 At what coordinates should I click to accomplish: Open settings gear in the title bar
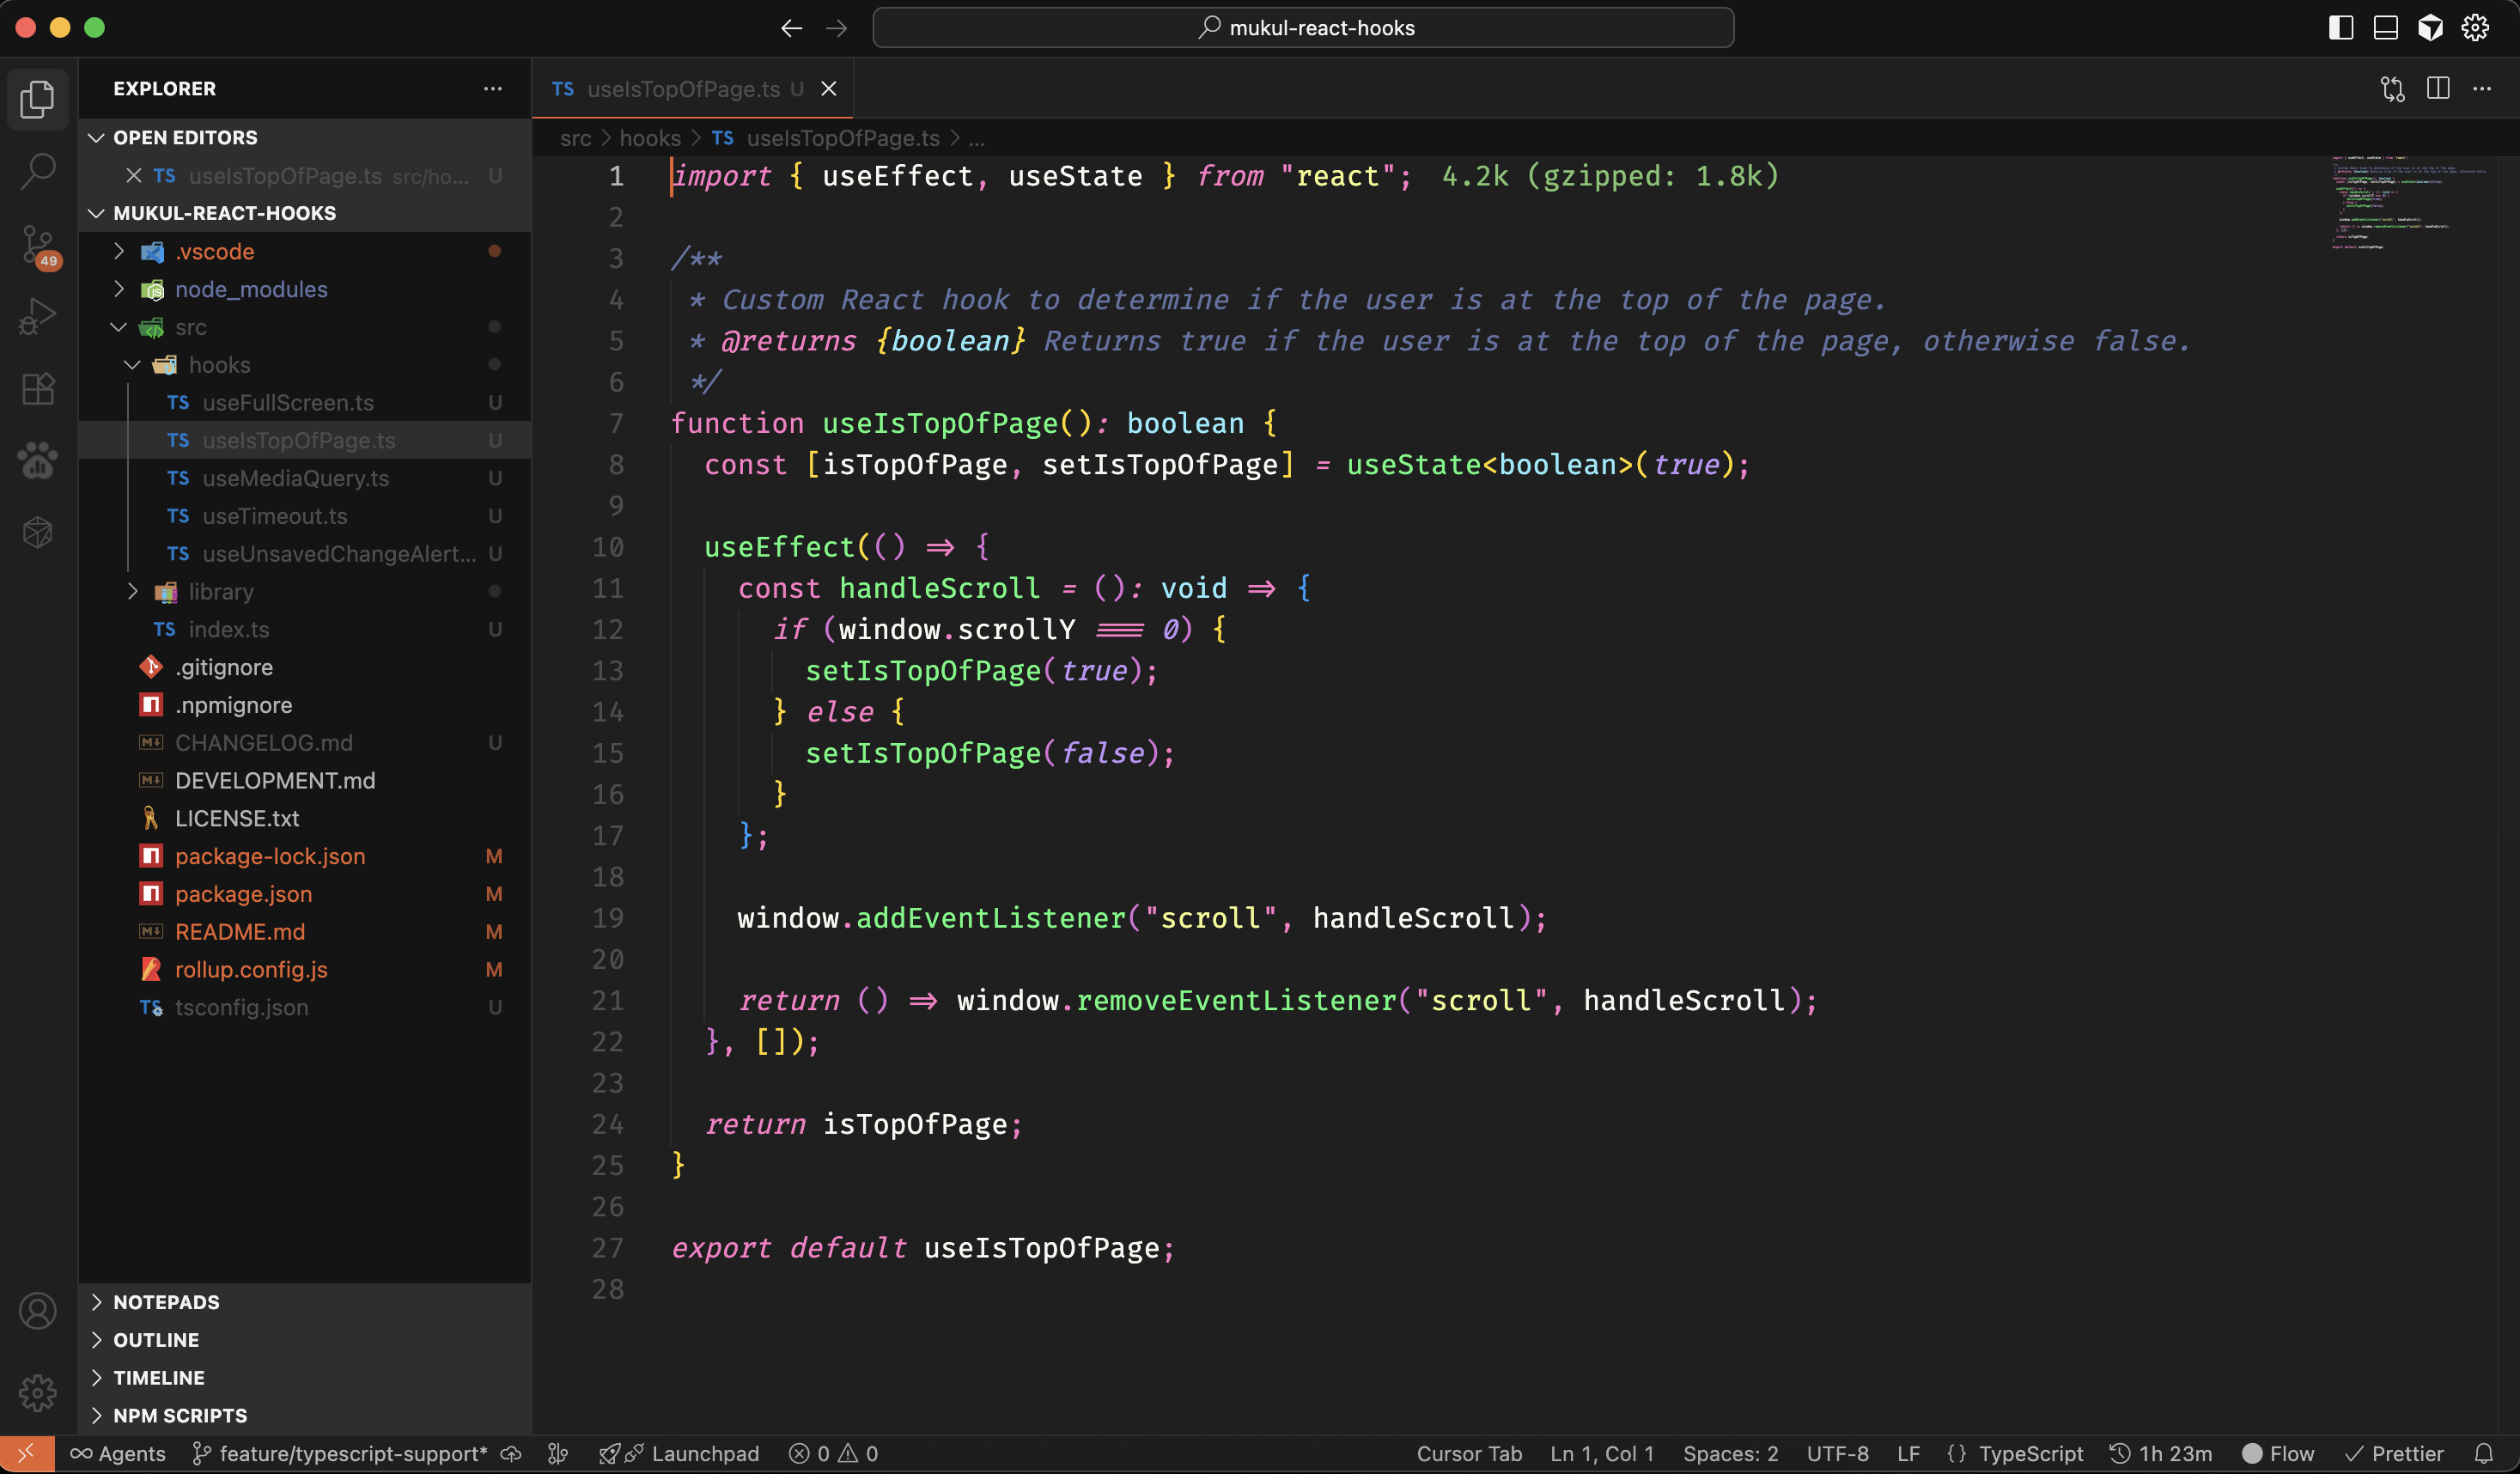click(x=2476, y=28)
